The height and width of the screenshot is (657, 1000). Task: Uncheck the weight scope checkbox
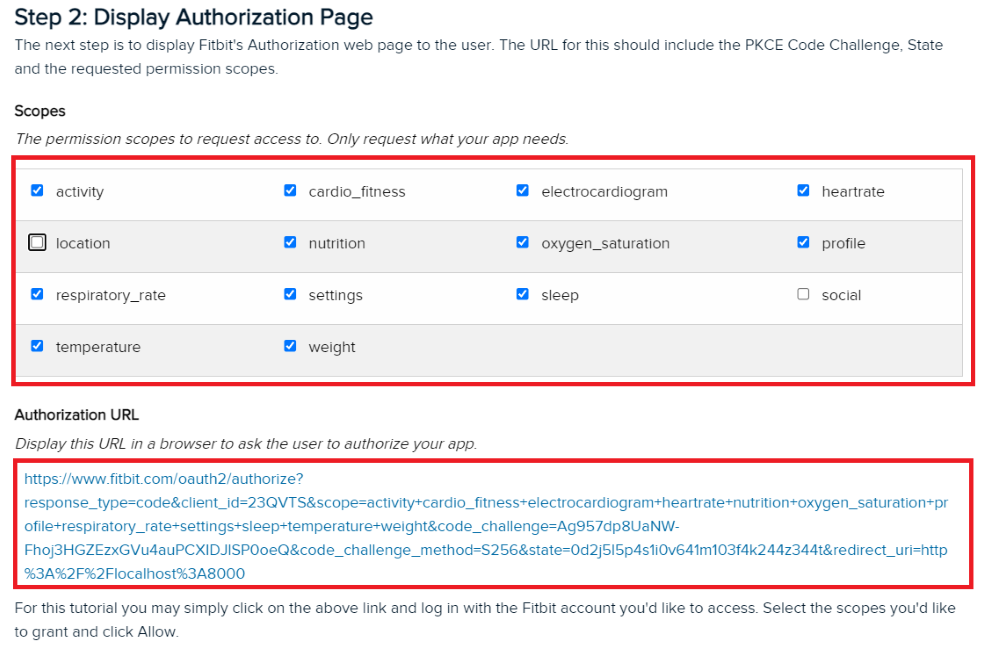coord(290,346)
